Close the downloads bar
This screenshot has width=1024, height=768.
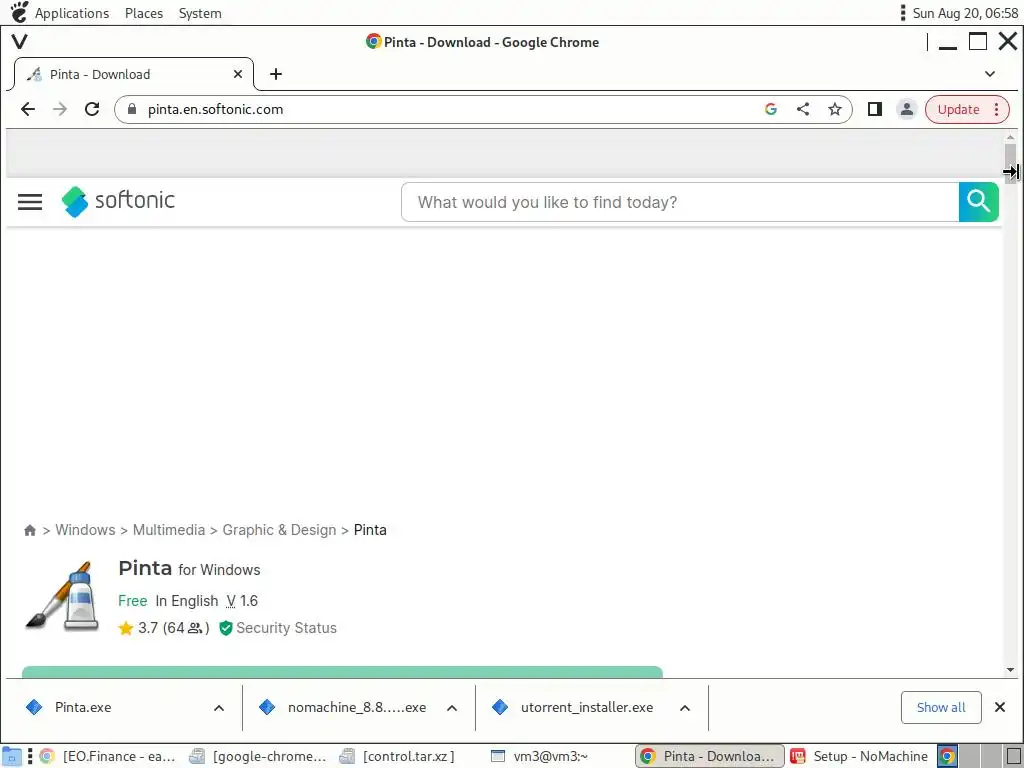(x=1000, y=707)
